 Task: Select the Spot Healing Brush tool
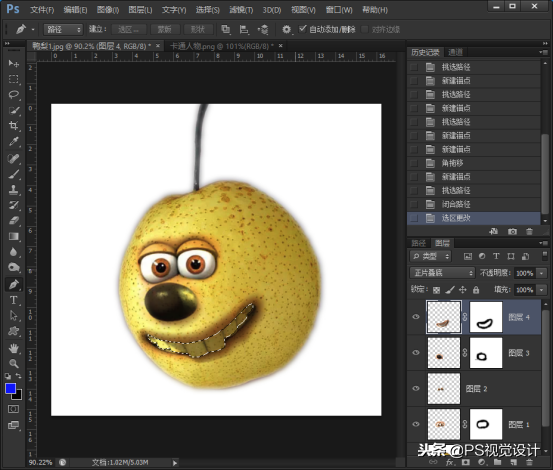coord(13,159)
